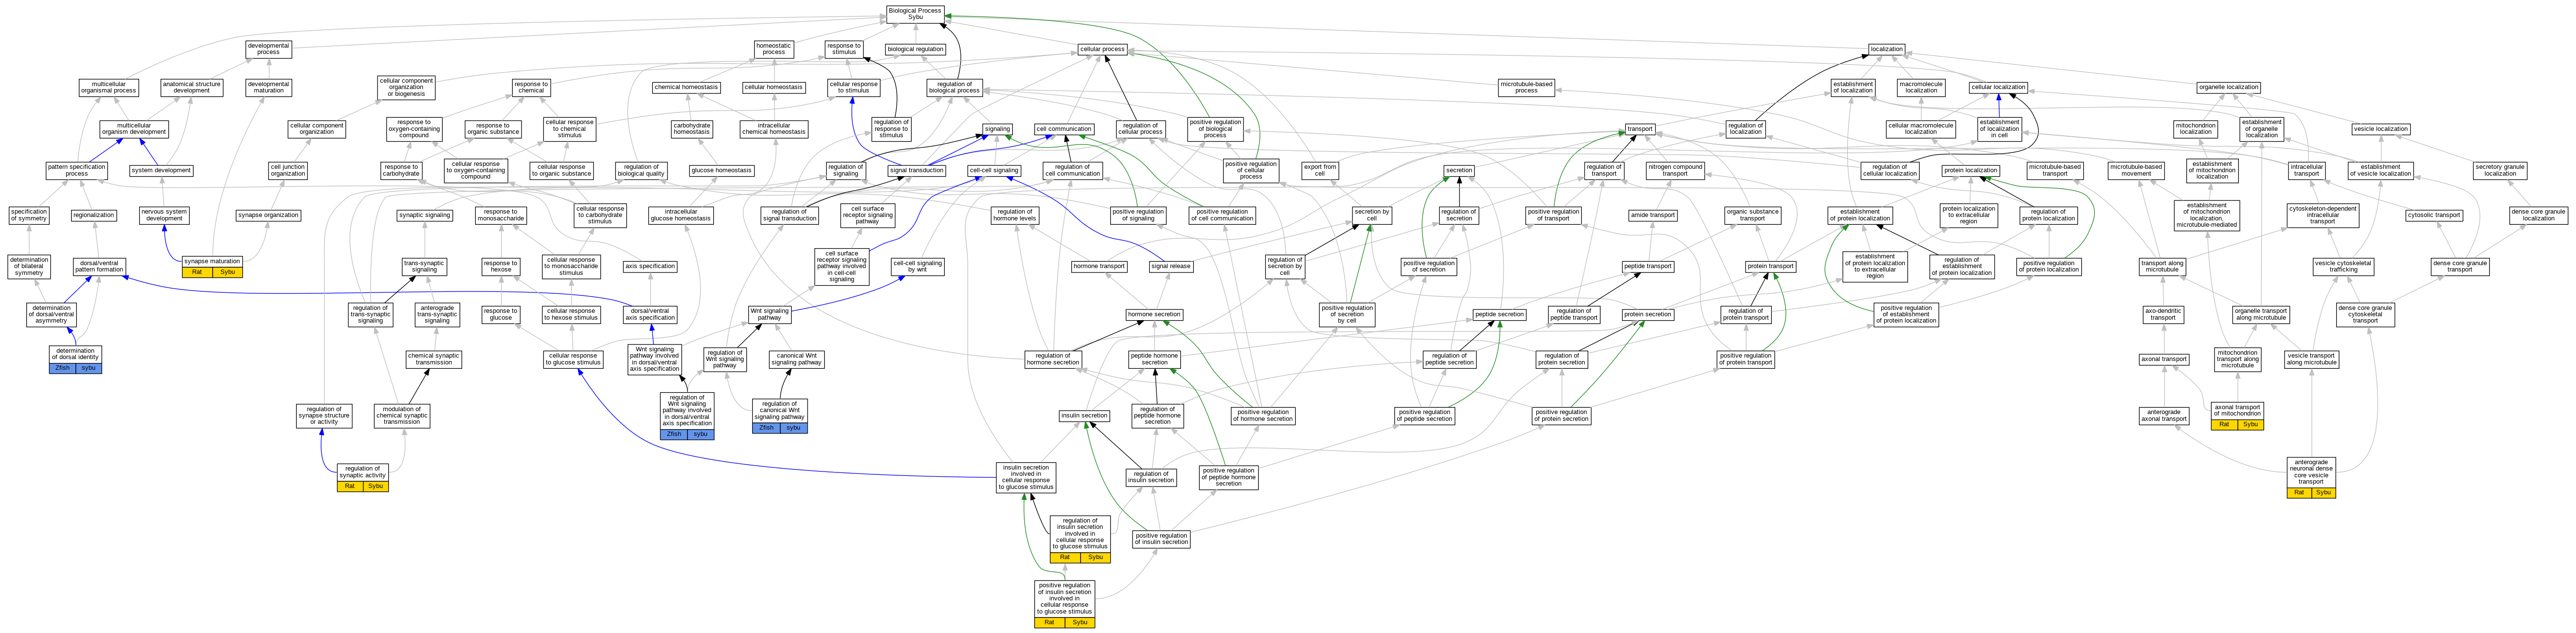Click the 'synaptic signaling' node
Screen dimensions: 2576x633
(x=425, y=215)
